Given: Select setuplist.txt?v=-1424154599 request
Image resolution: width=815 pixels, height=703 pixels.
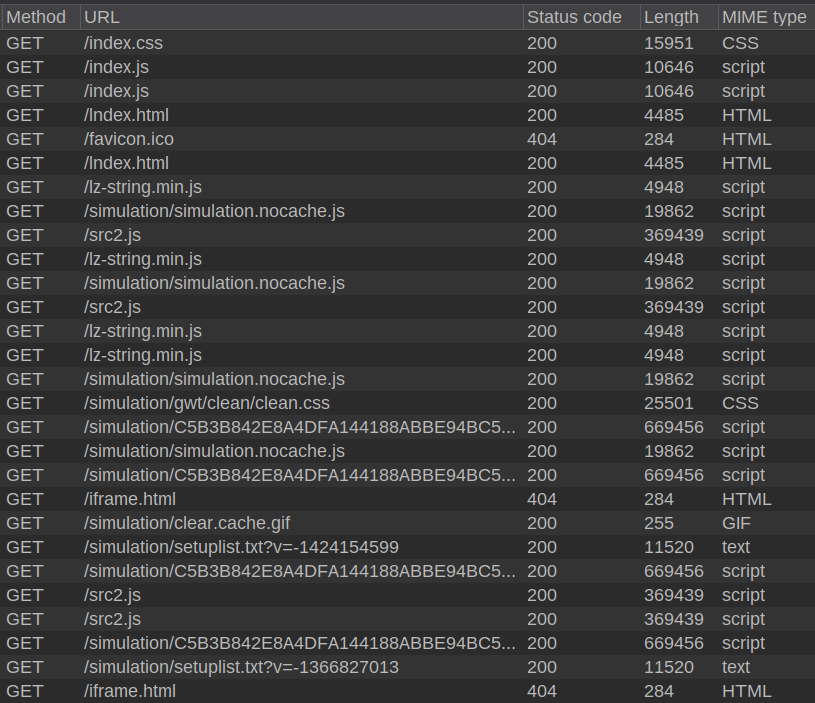Looking at the screenshot, I should [x=241, y=547].
